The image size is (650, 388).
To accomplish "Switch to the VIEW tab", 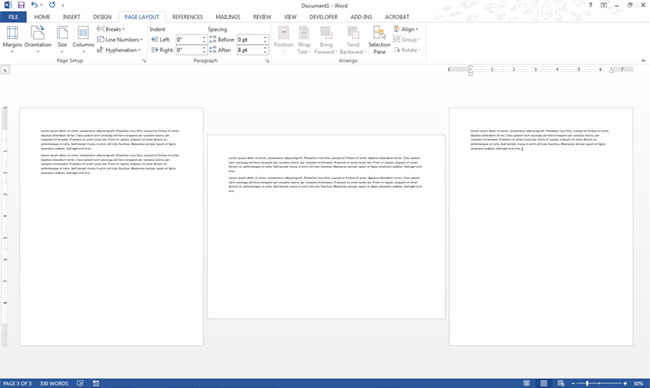I will pos(290,17).
